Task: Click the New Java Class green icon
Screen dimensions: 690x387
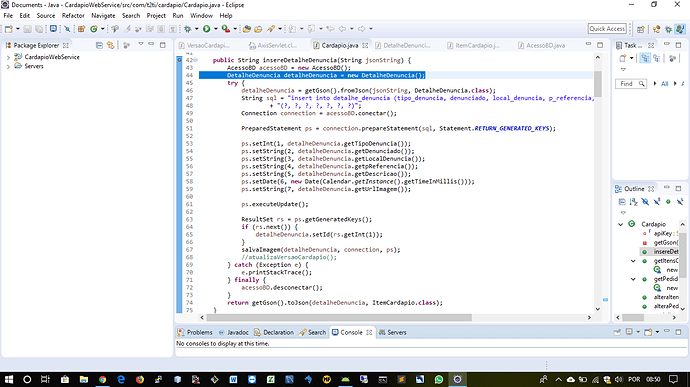Action: pos(94,29)
